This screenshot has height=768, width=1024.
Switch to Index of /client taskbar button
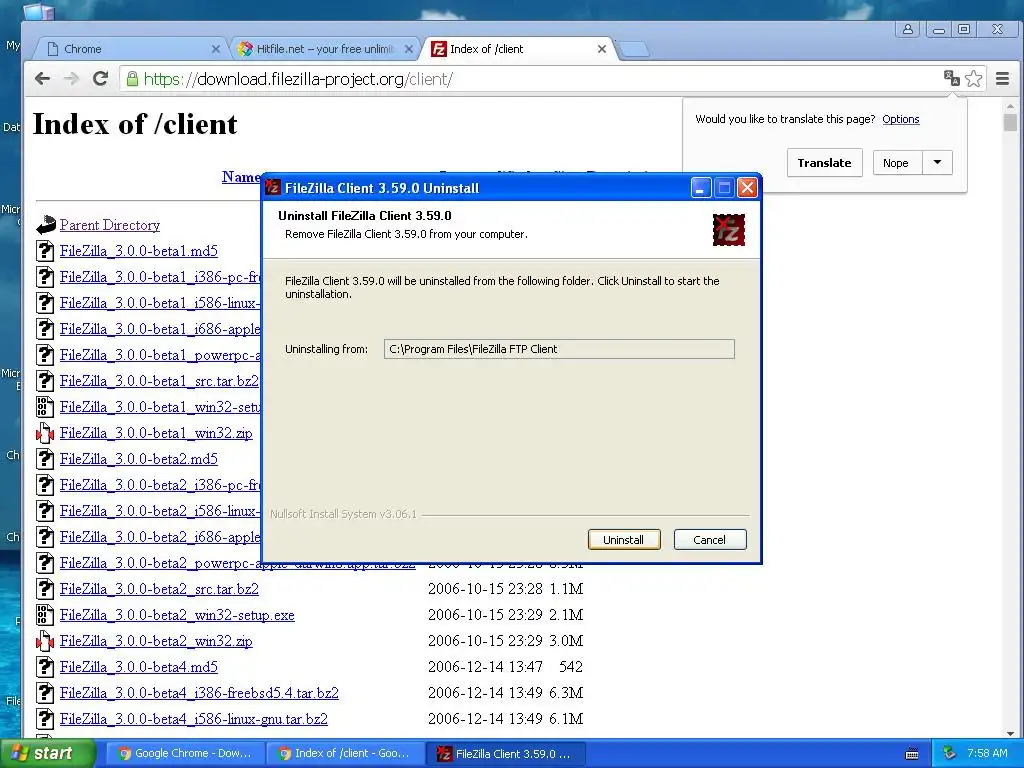pos(345,753)
